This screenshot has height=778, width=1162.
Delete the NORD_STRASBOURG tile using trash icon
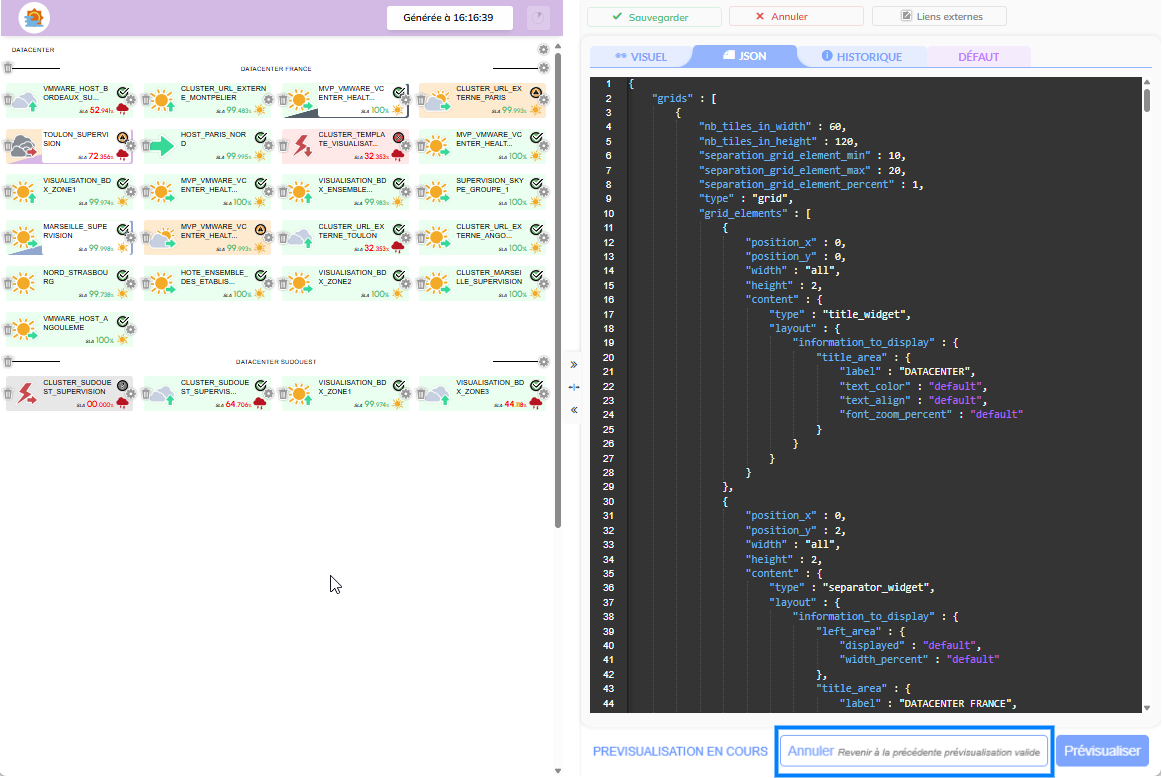pos(9,284)
